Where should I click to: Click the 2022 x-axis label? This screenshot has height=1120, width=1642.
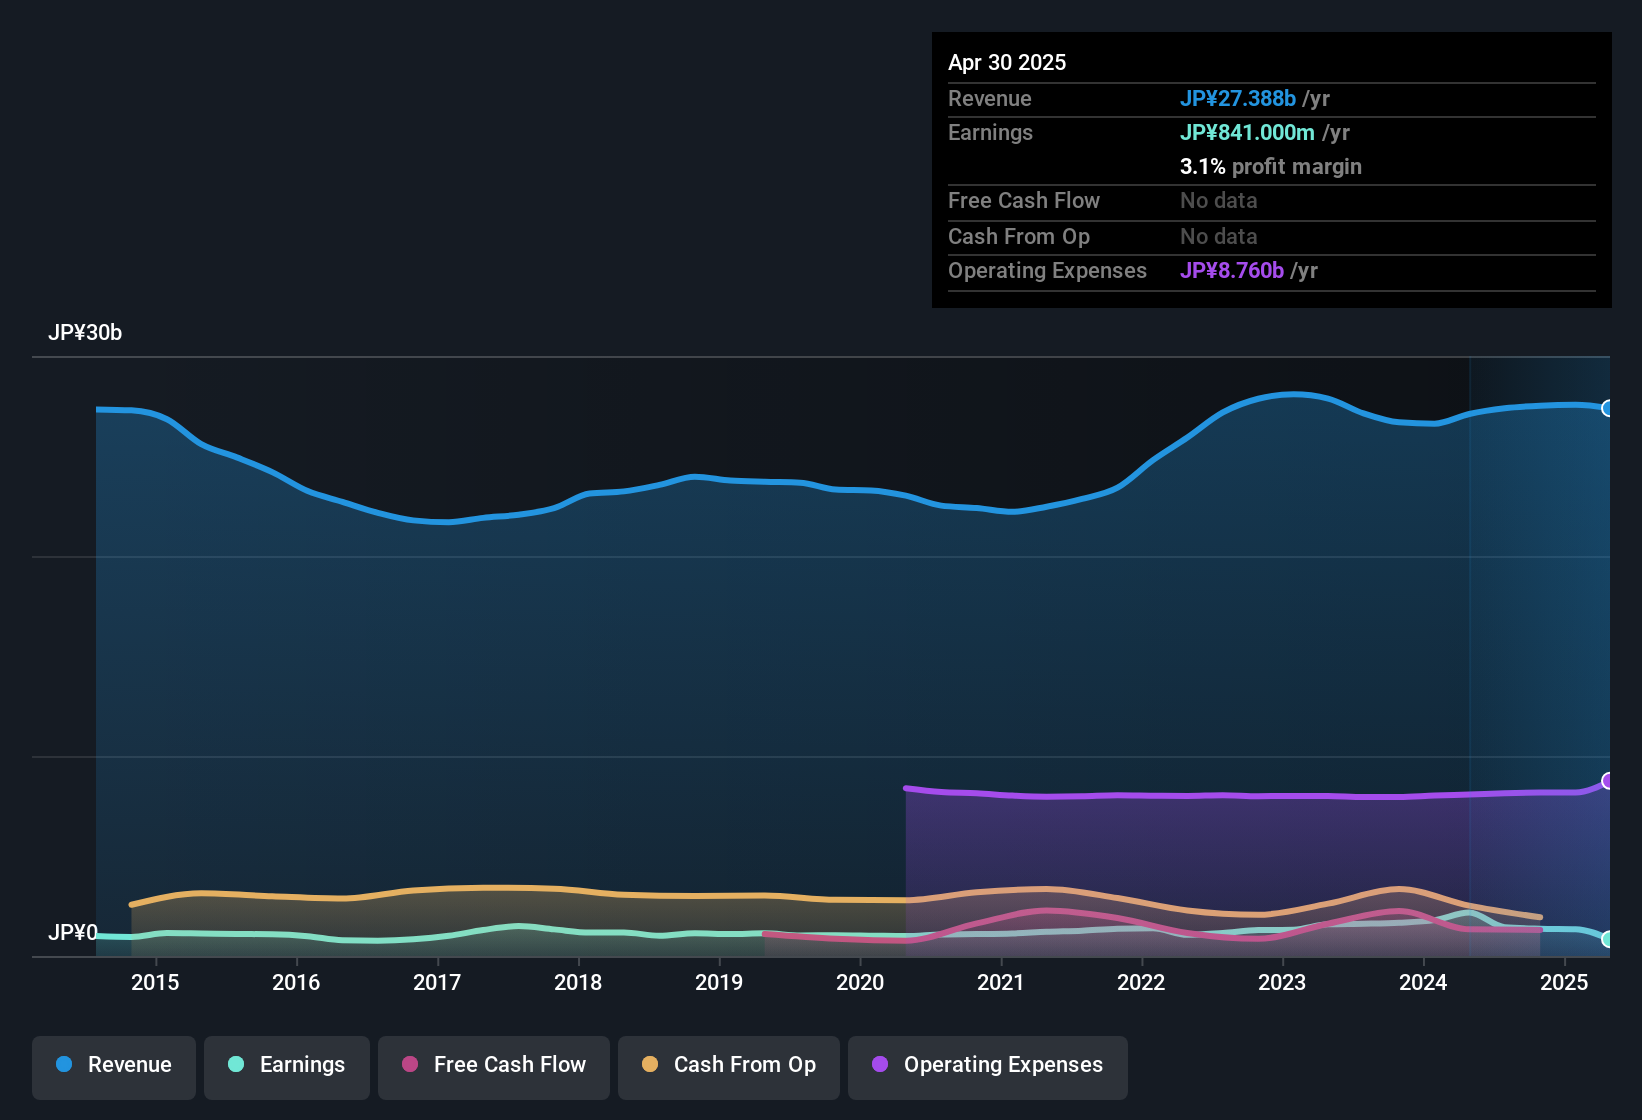pos(1141,983)
